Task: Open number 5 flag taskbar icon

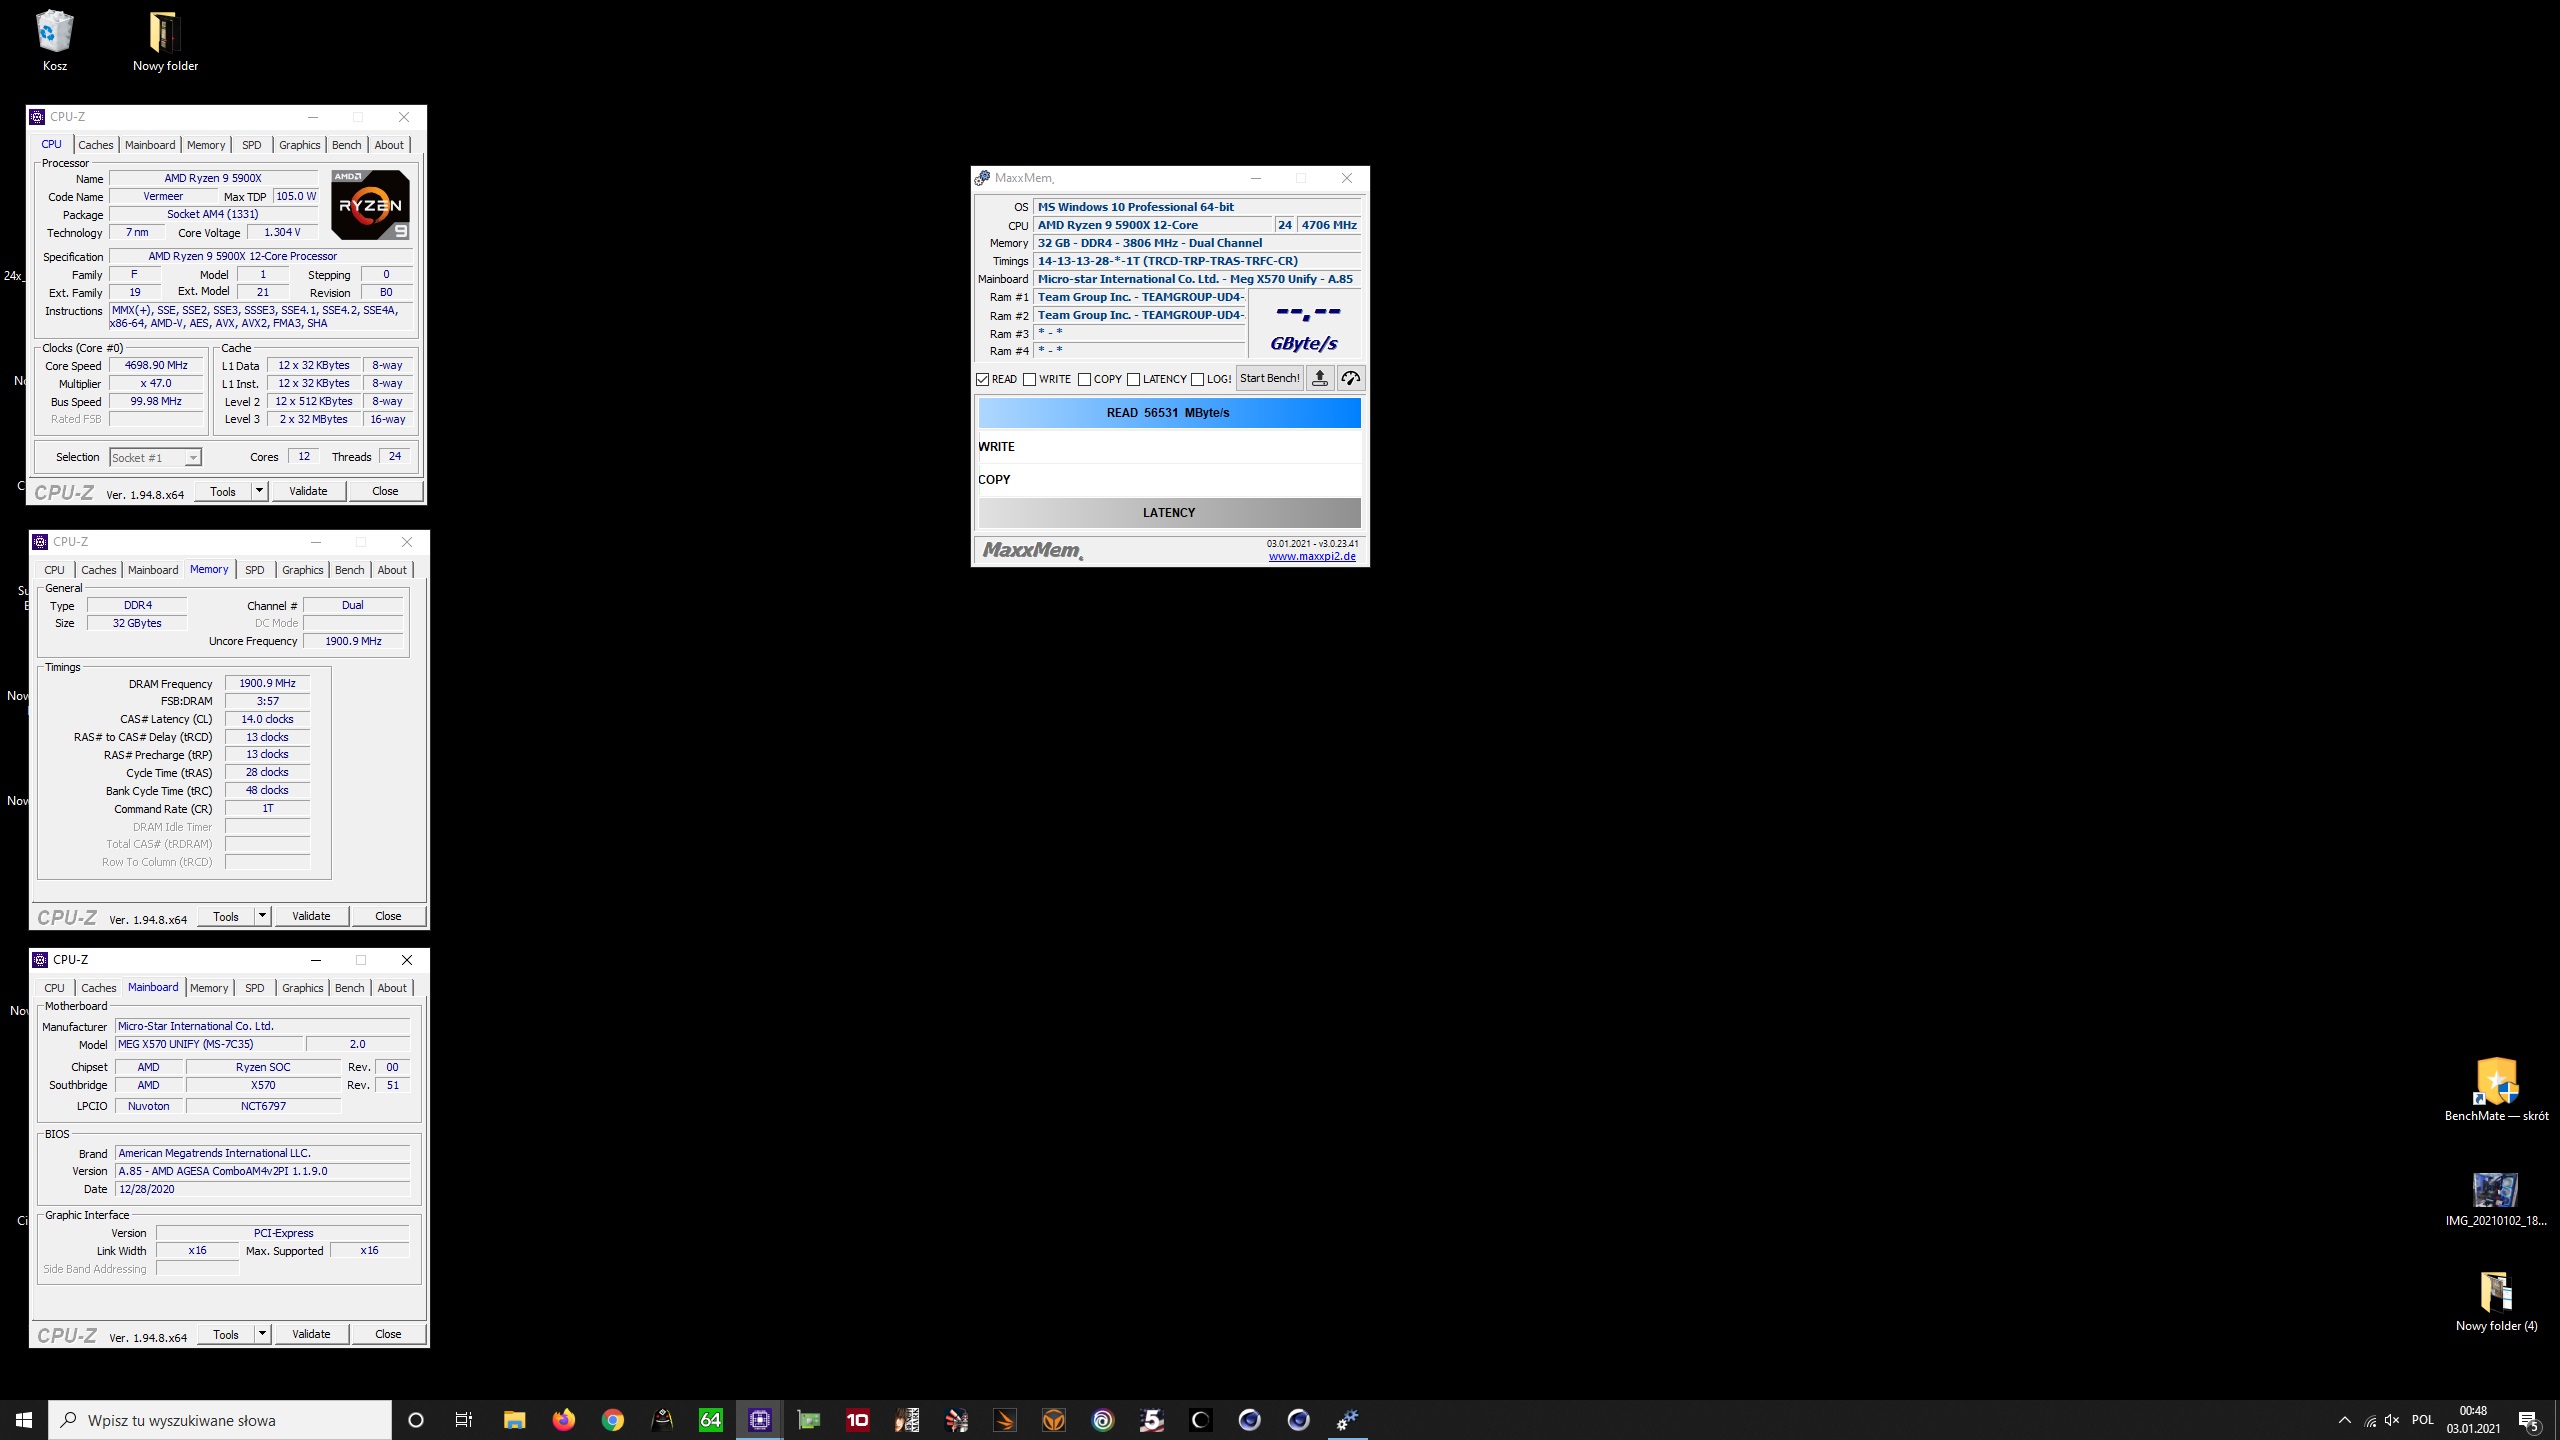Action: (x=1151, y=1420)
